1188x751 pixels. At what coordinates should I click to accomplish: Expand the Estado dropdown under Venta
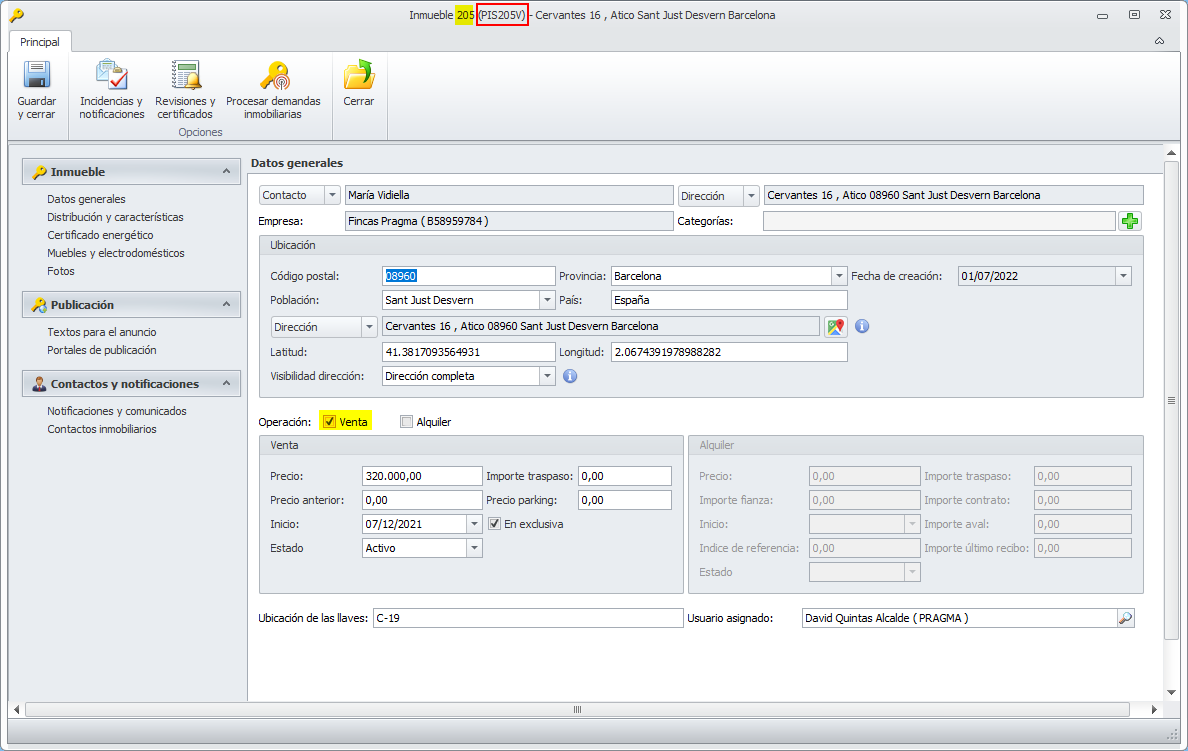(474, 548)
